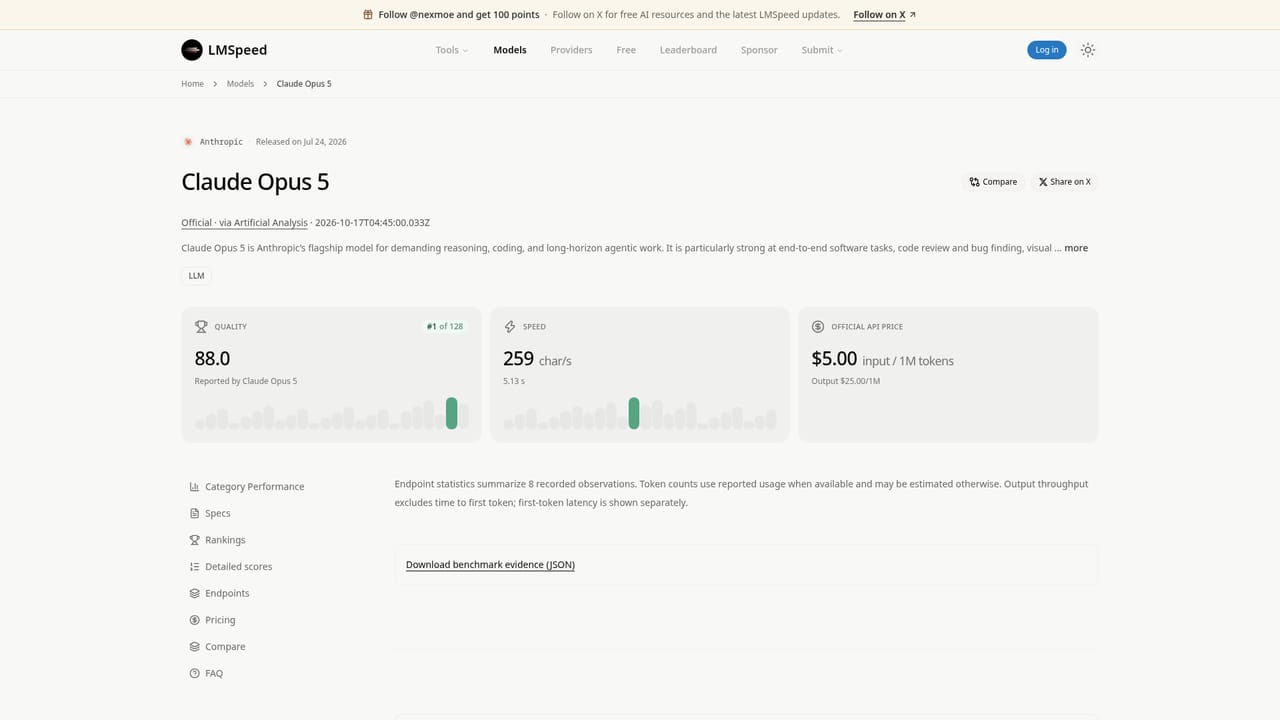Go to Home breadcrumb link

tap(192, 84)
